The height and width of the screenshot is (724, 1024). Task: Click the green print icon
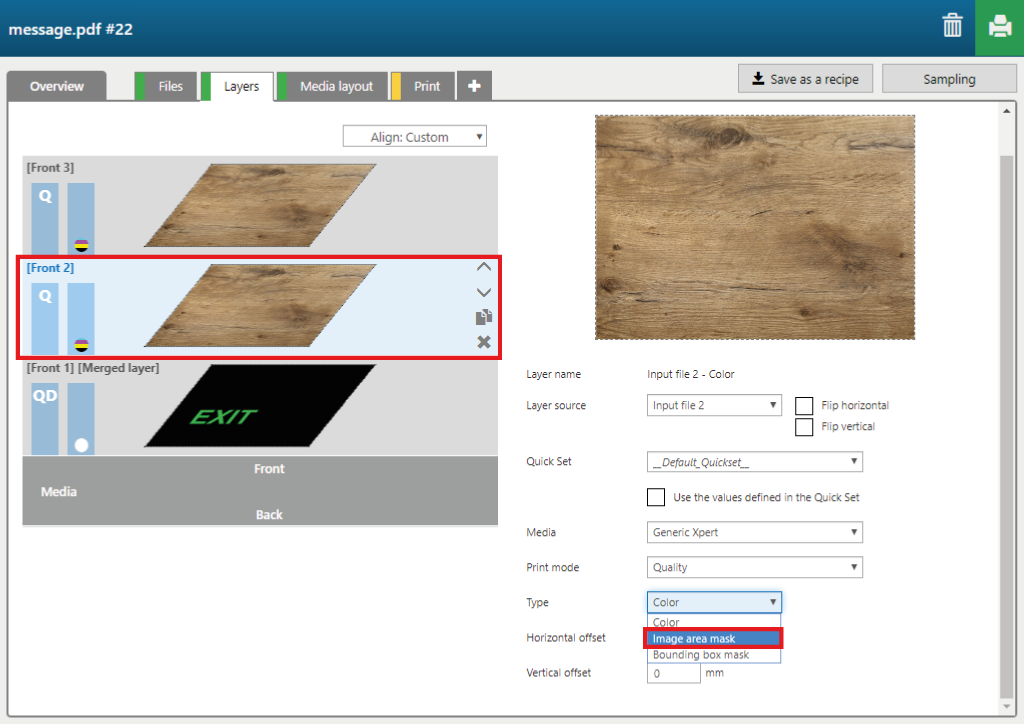point(999,27)
